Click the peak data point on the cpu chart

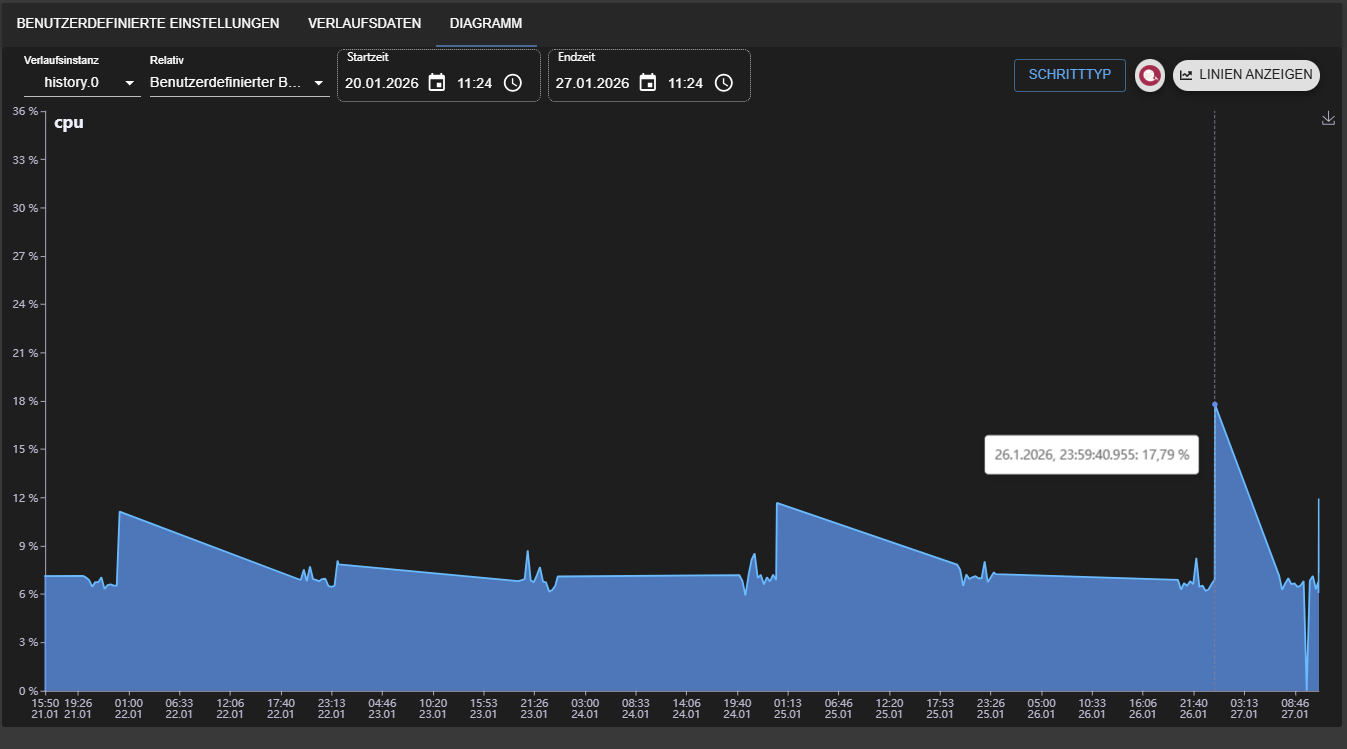coord(1214,404)
